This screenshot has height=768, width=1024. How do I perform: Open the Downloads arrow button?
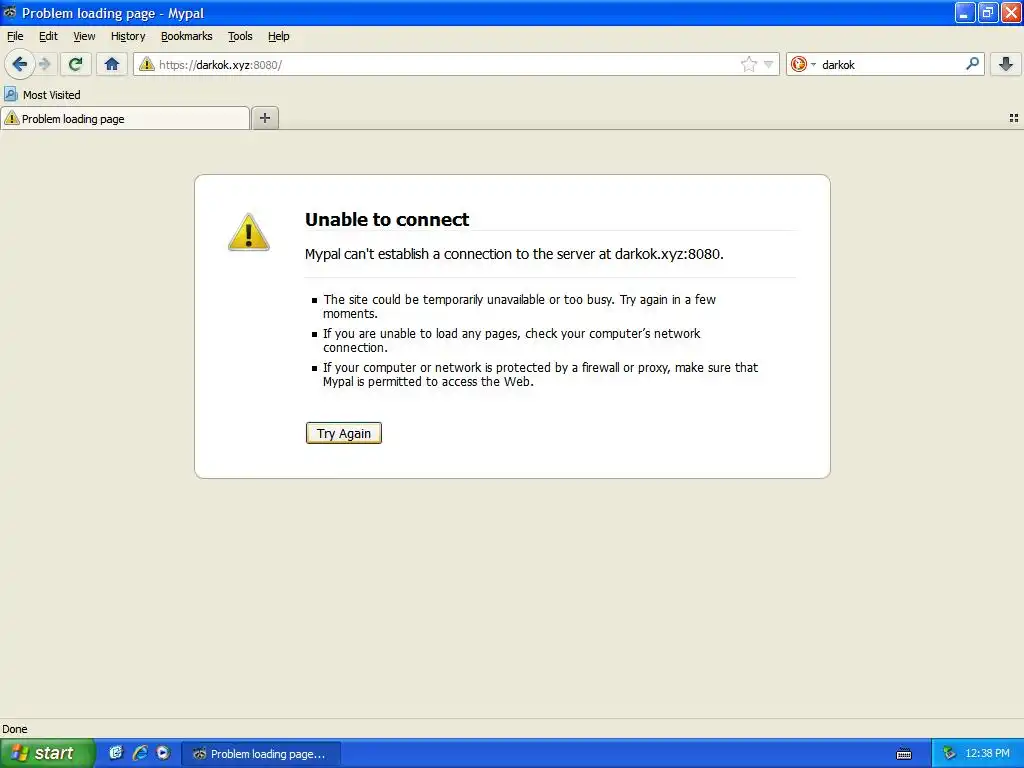(x=1006, y=64)
